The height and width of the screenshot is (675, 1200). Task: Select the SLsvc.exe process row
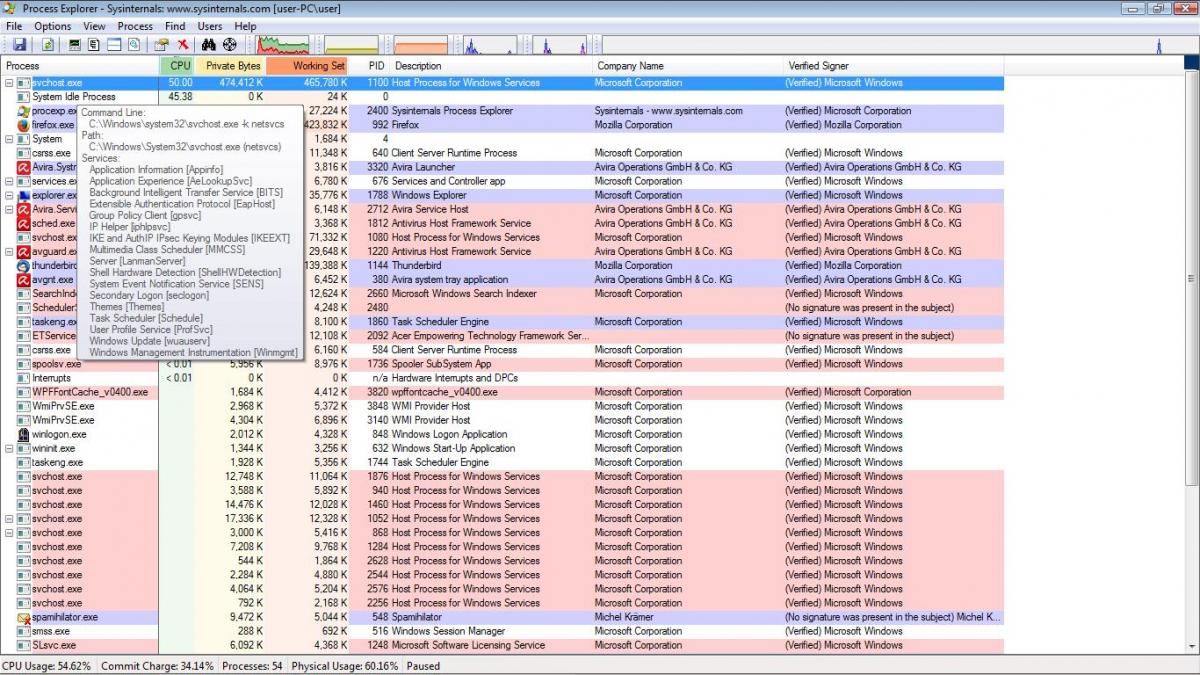click(x=502, y=645)
